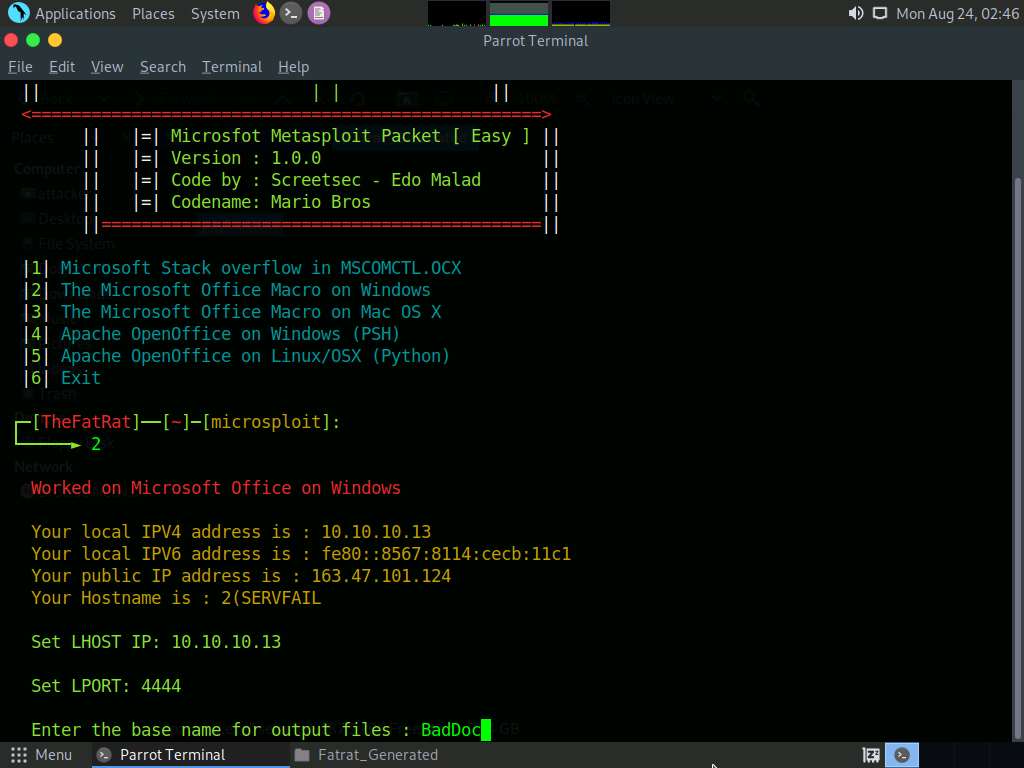Click the green window button

33,40
